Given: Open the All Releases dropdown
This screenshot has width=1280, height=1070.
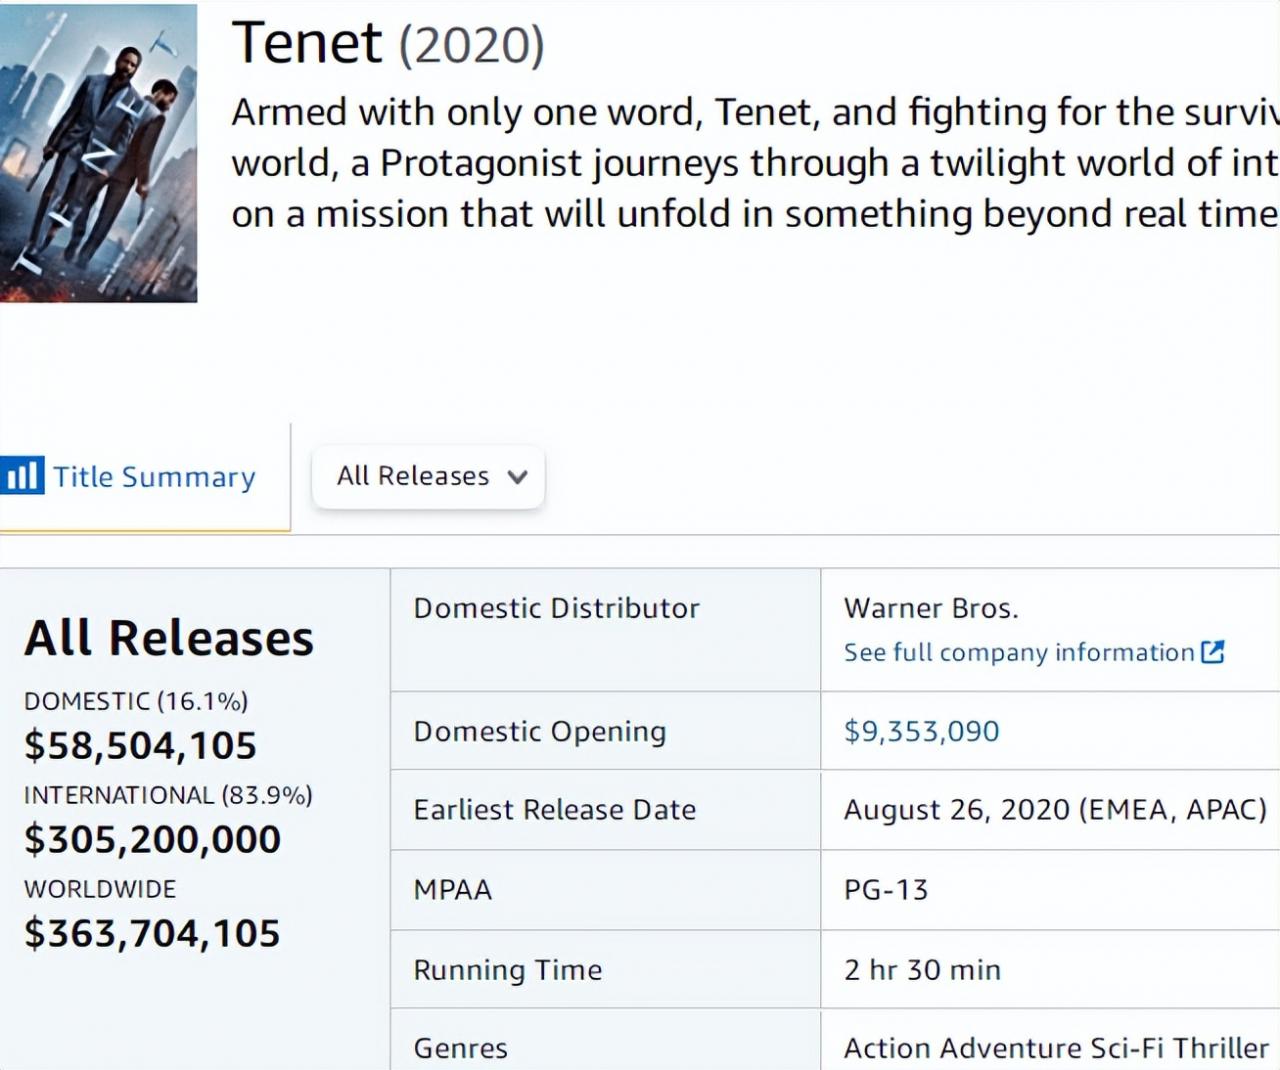Looking at the screenshot, I should 428,476.
